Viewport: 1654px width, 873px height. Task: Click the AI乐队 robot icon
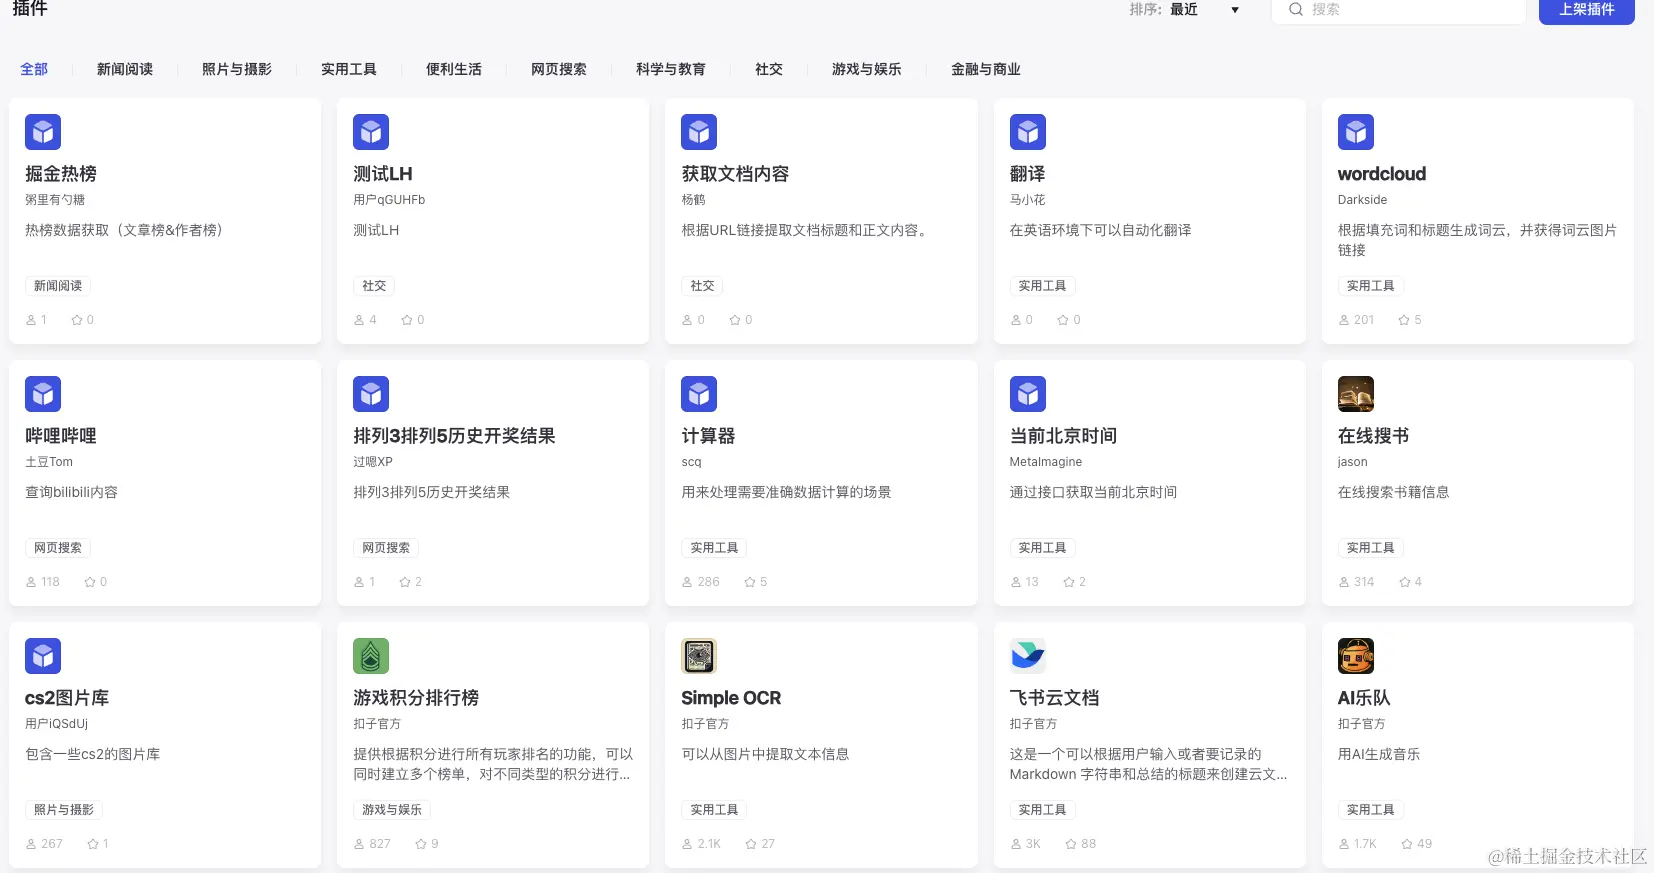pos(1356,656)
